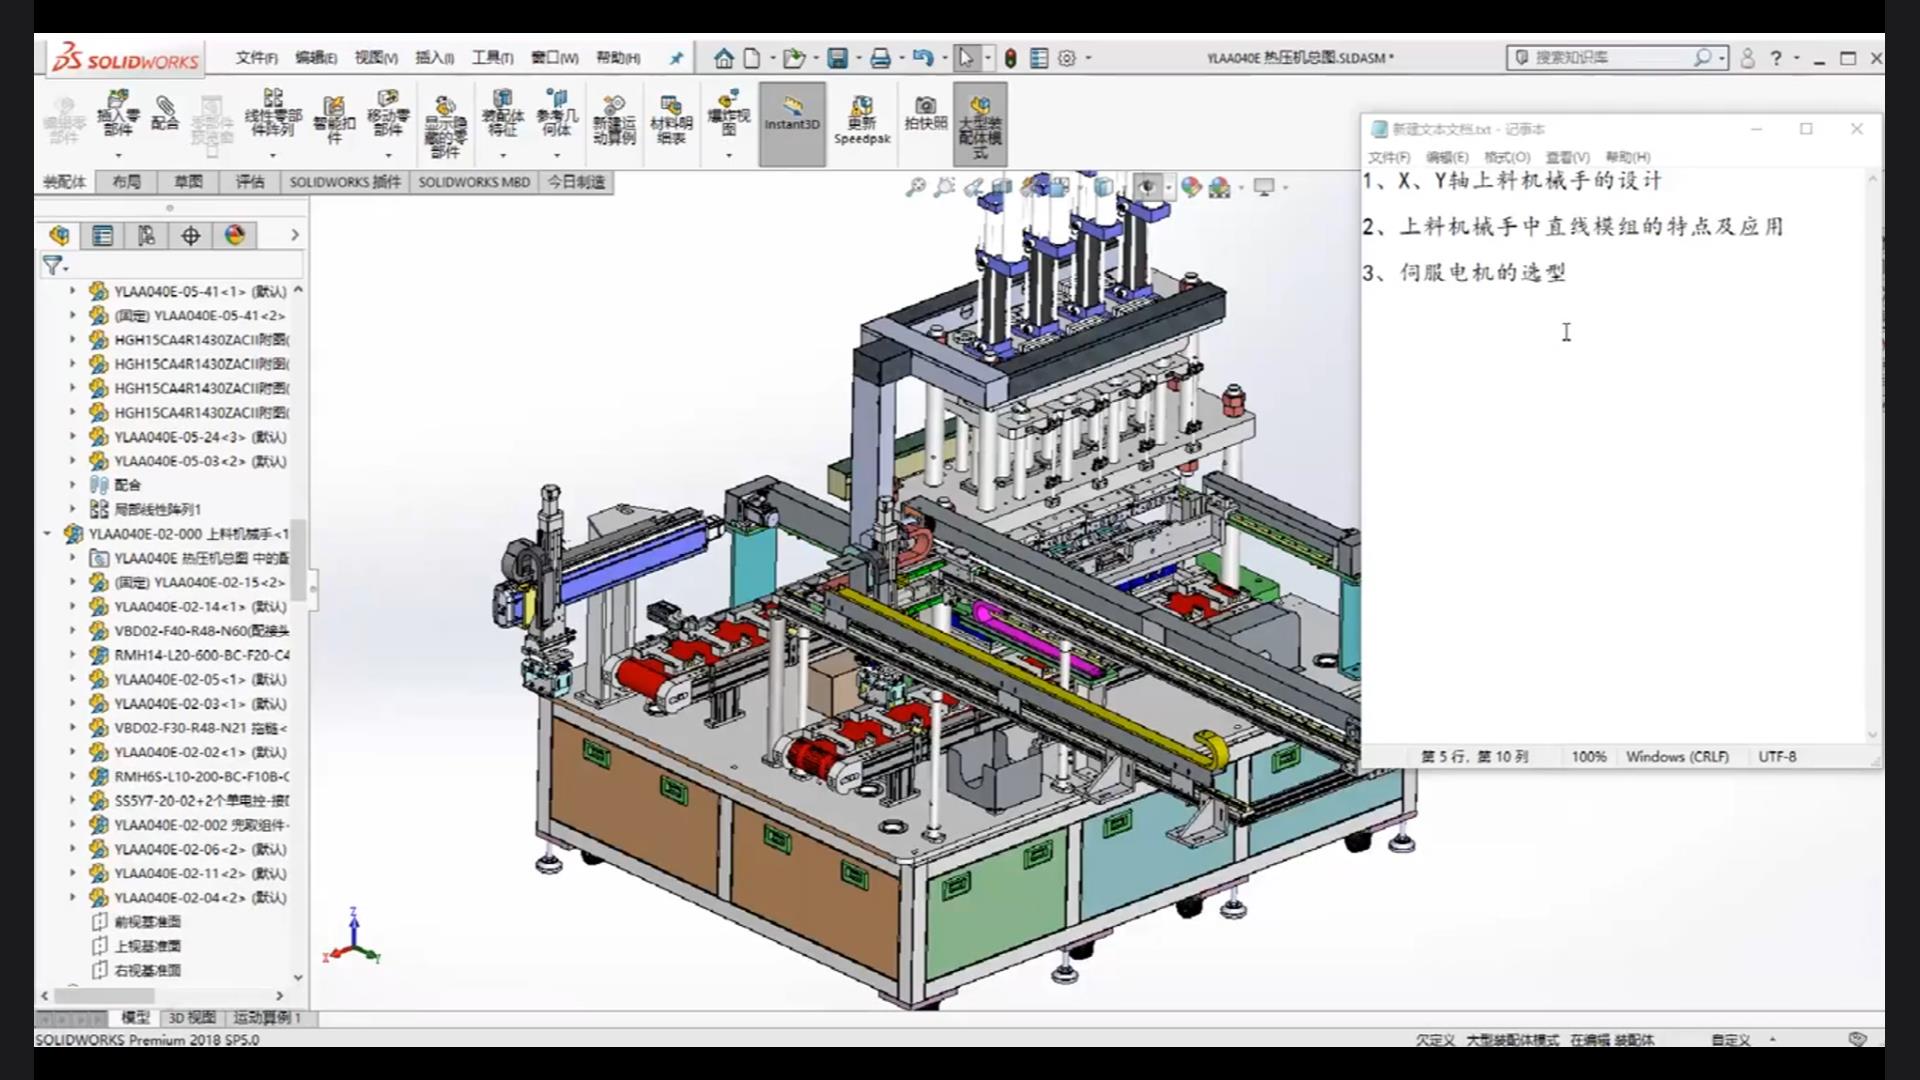1920x1080 pixels.
Task: Click Zoom to Area icon in view toolbar
Action: click(x=944, y=187)
